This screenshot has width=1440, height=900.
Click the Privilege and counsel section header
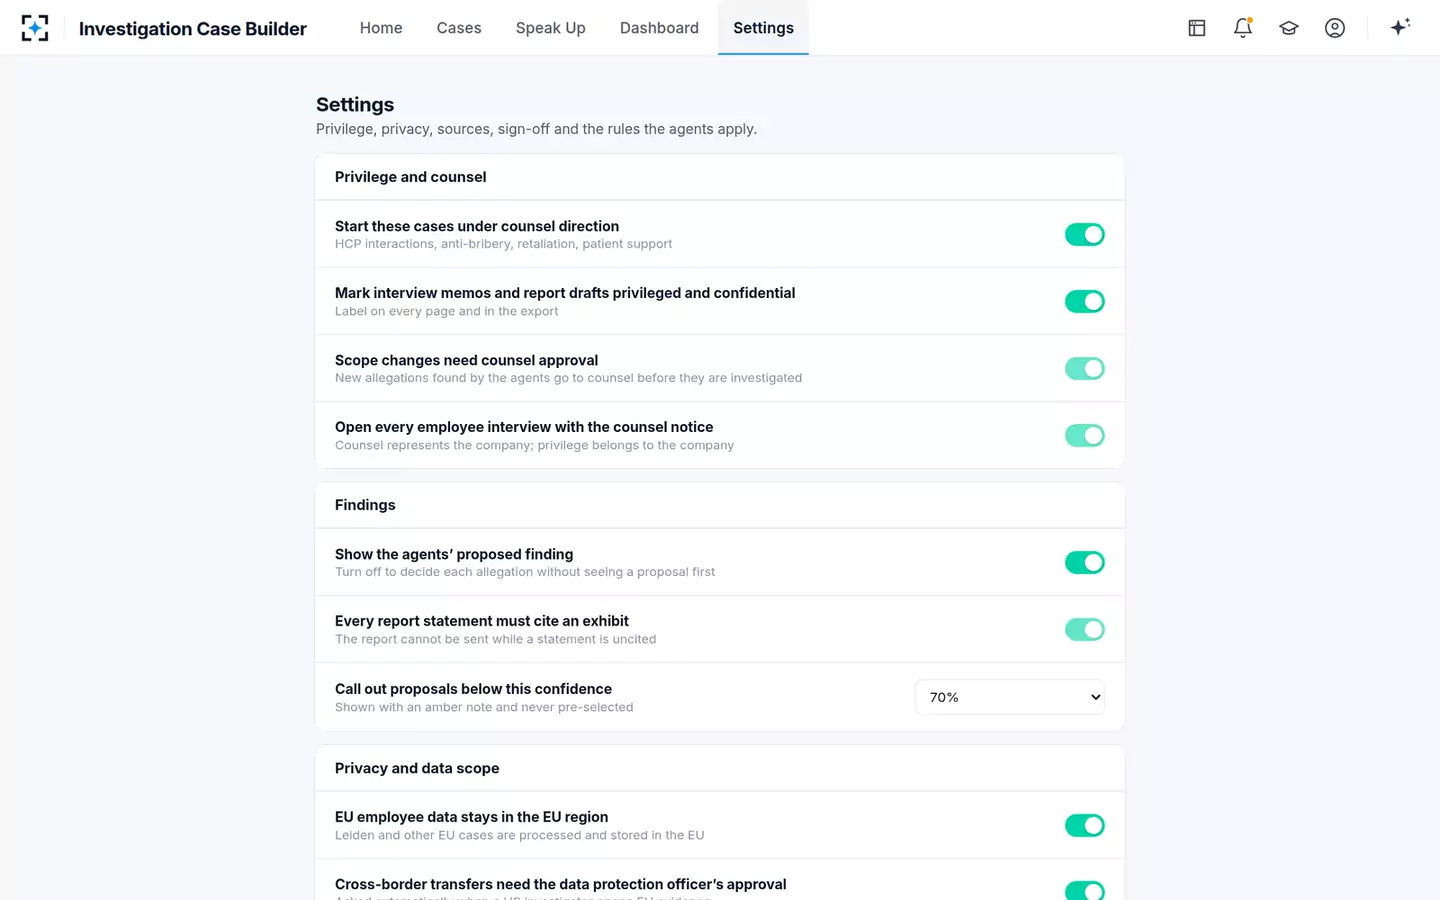410,177
